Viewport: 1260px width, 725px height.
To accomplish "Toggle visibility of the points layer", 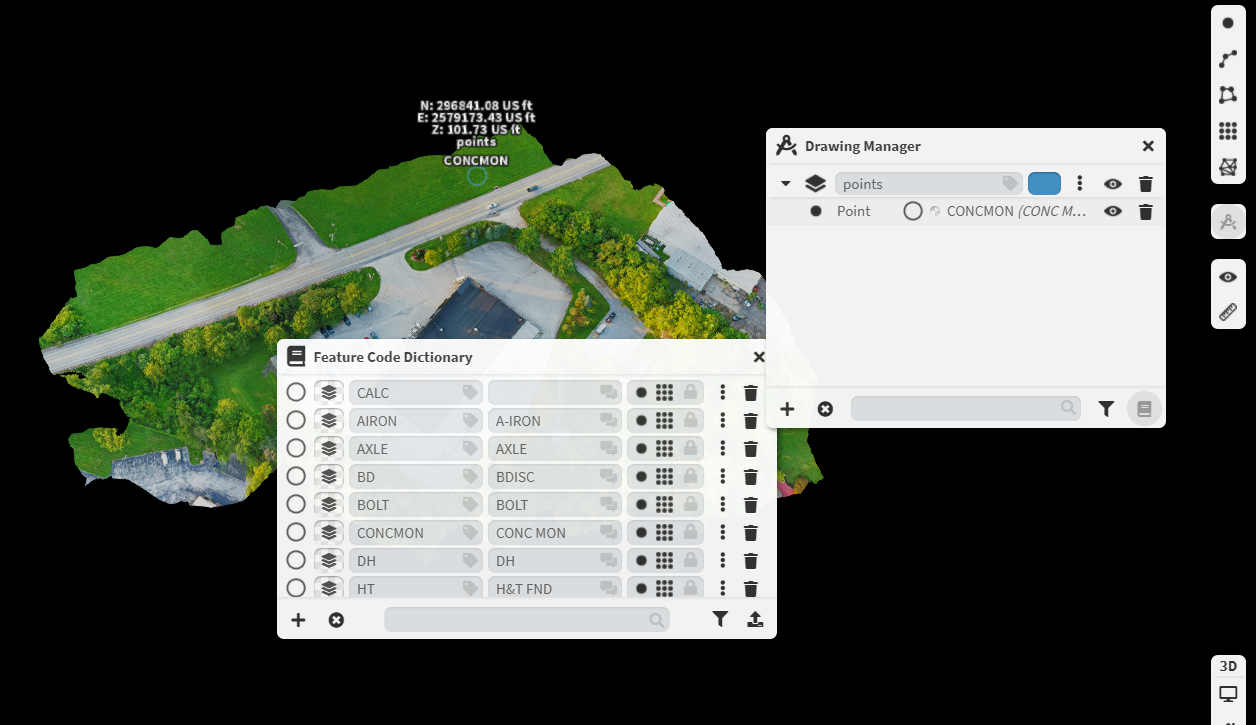I will tap(1113, 184).
